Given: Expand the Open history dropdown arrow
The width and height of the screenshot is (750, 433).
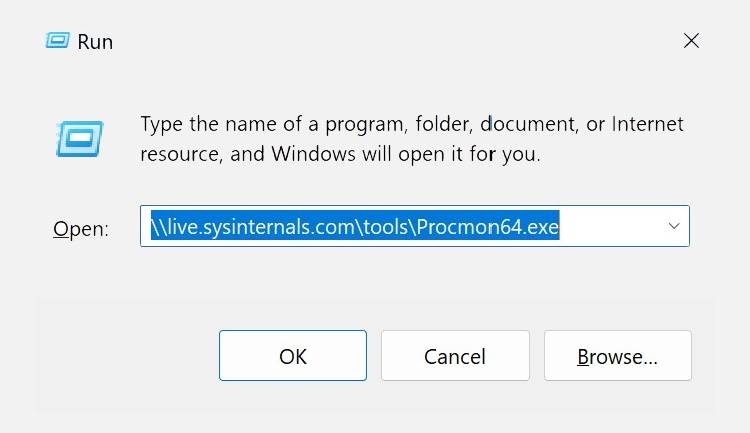Looking at the screenshot, I should 674,227.
